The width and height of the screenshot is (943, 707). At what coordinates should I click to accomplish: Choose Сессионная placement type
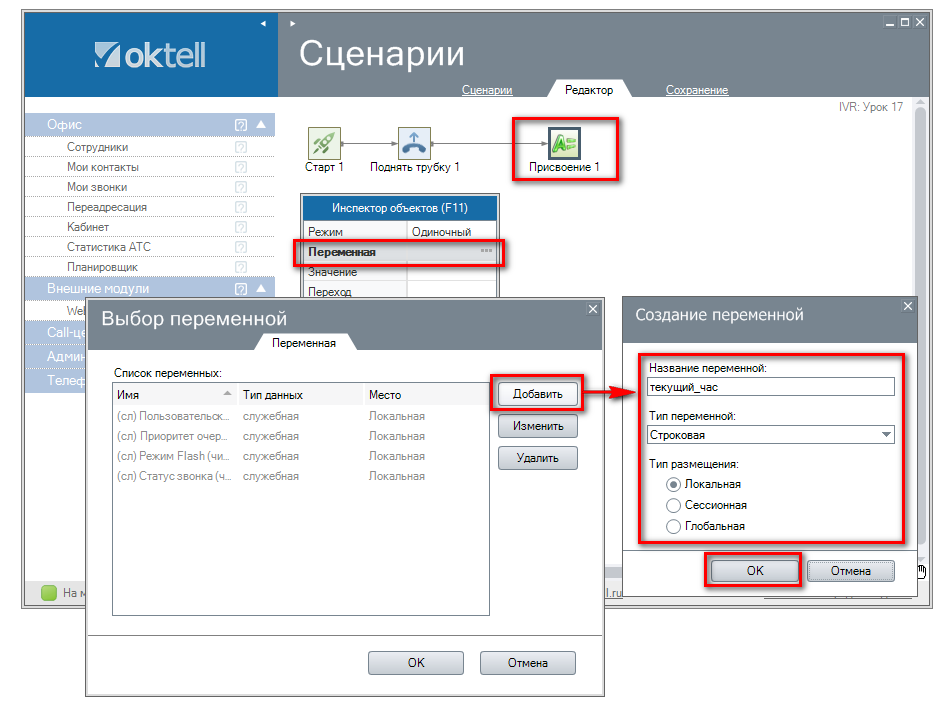(673, 505)
